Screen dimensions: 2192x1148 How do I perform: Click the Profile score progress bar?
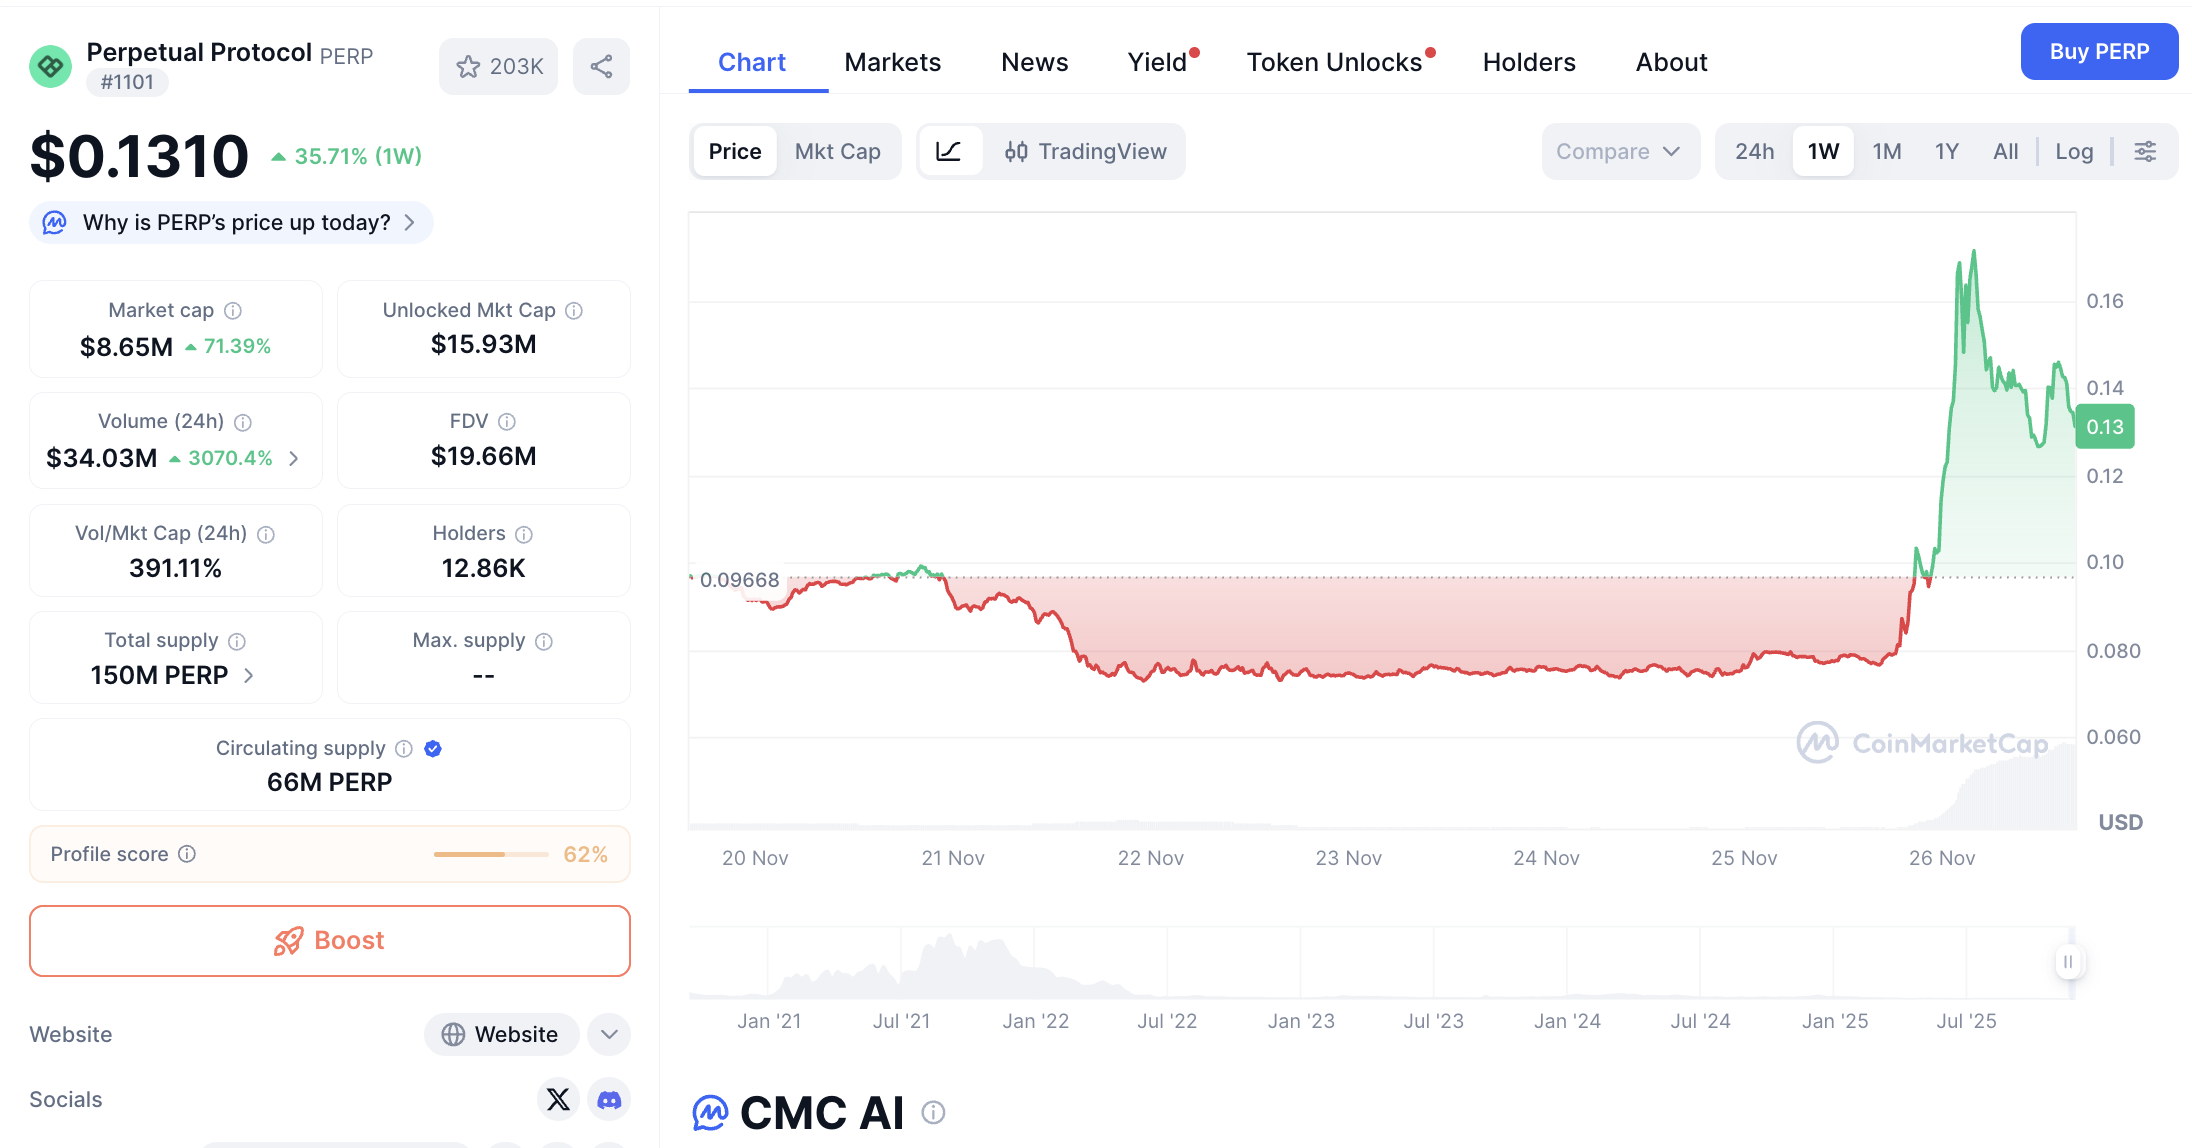pyautogui.click(x=489, y=854)
